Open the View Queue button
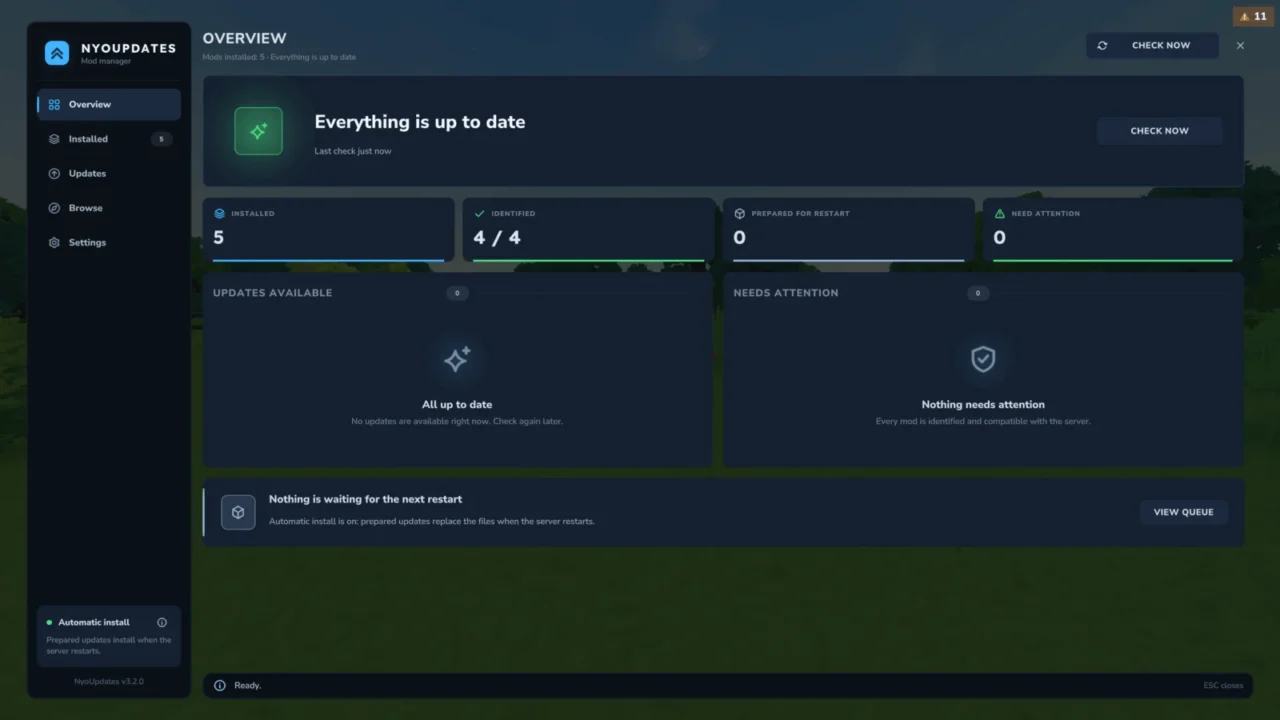This screenshot has width=1280, height=720. [x=1184, y=512]
